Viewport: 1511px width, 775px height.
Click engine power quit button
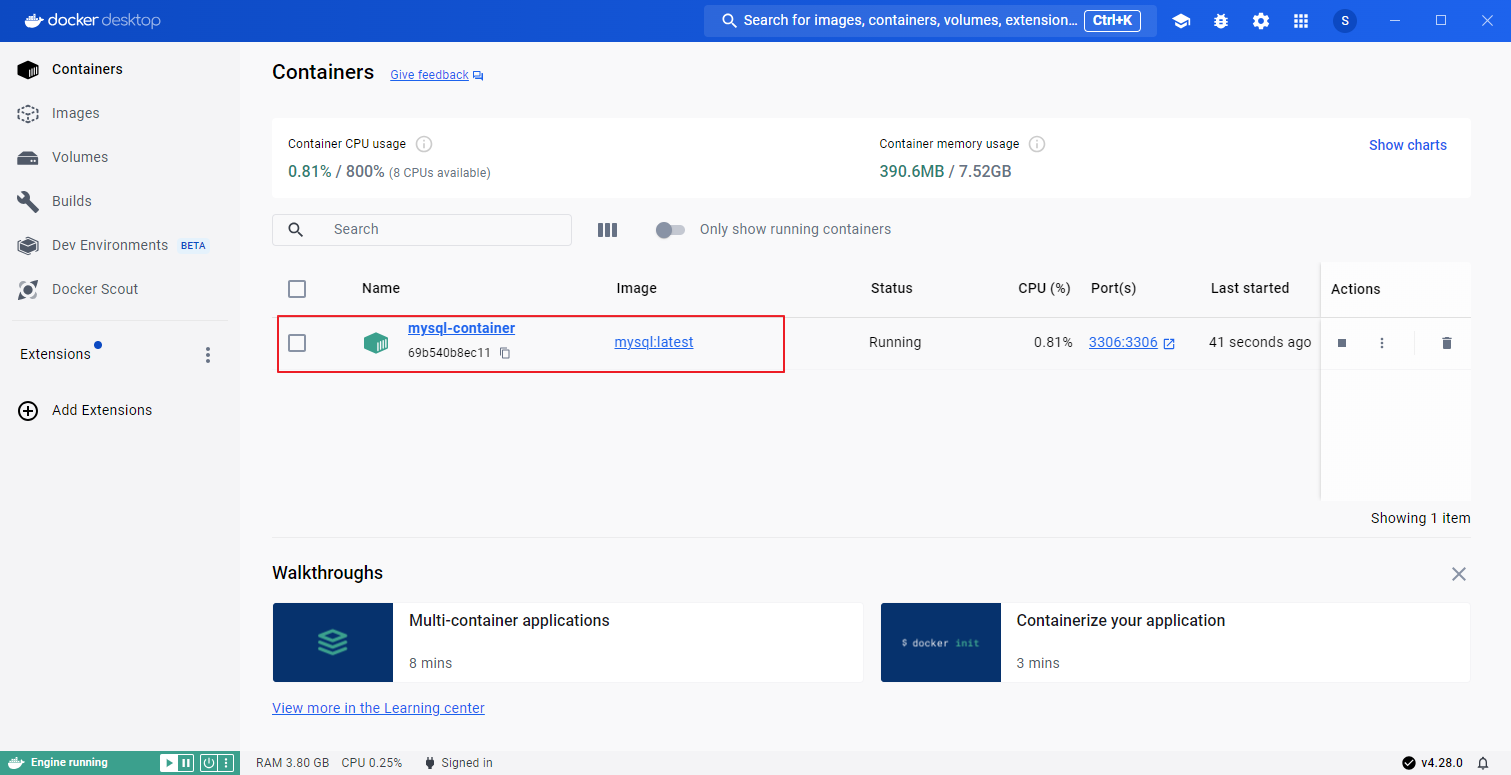pos(208,763)
